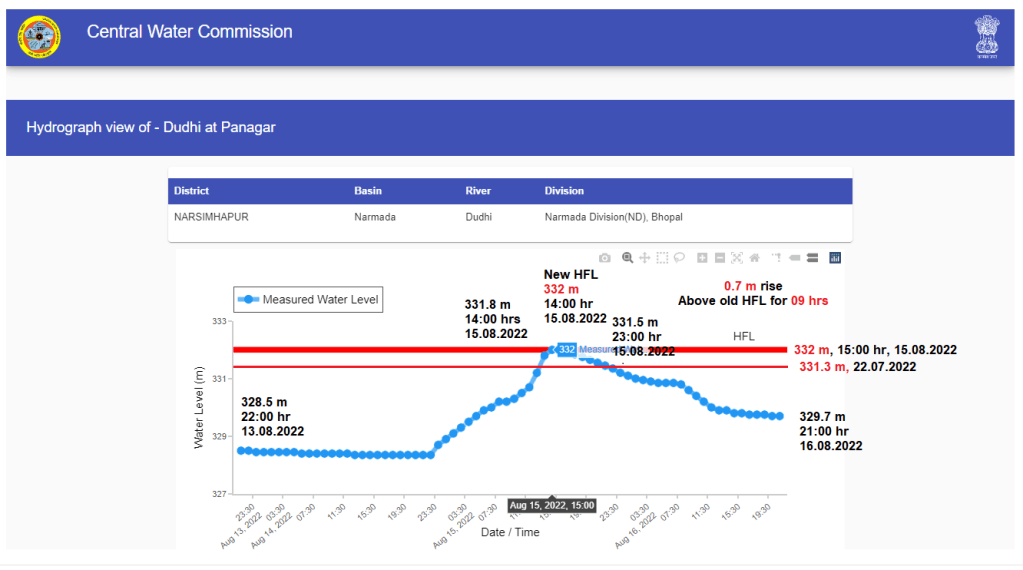Reset axes with the home icon
1023x570 pixels.
754,258
